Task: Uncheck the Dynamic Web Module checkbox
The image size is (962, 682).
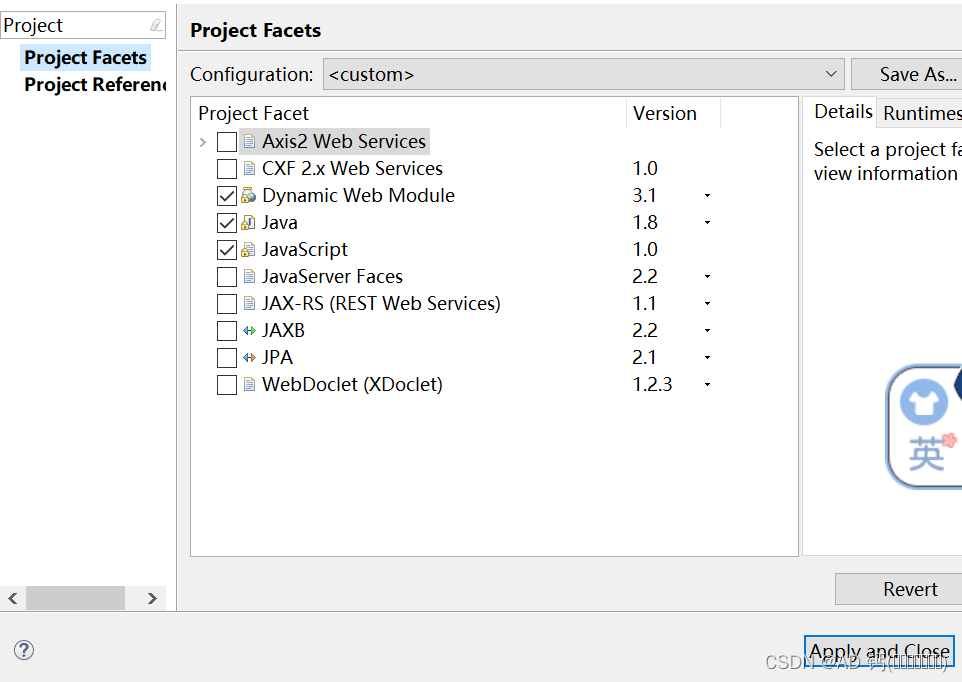Action: point(227,196)
